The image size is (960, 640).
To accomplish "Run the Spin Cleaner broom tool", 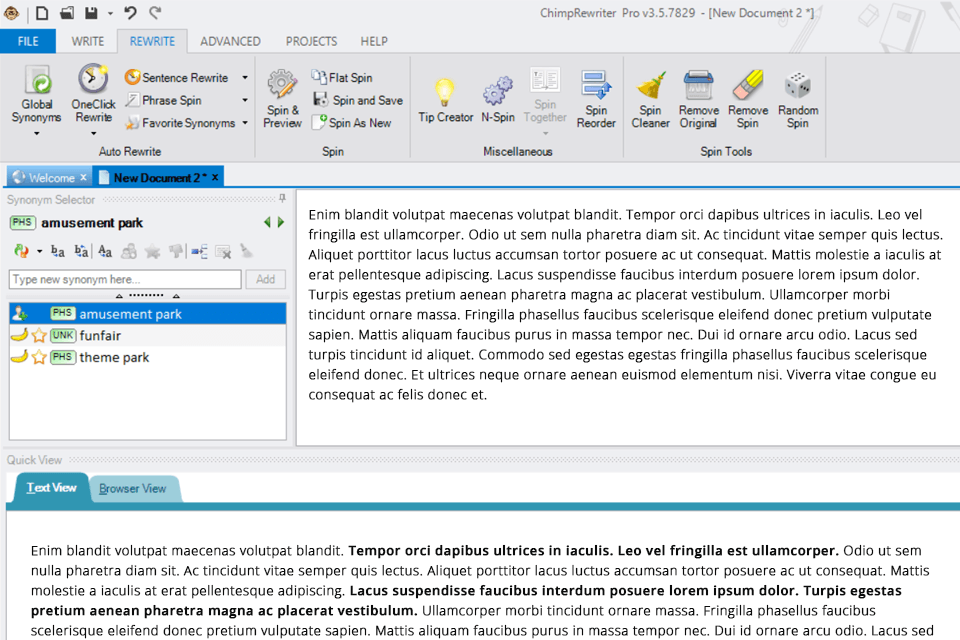I will pos(650,99).
